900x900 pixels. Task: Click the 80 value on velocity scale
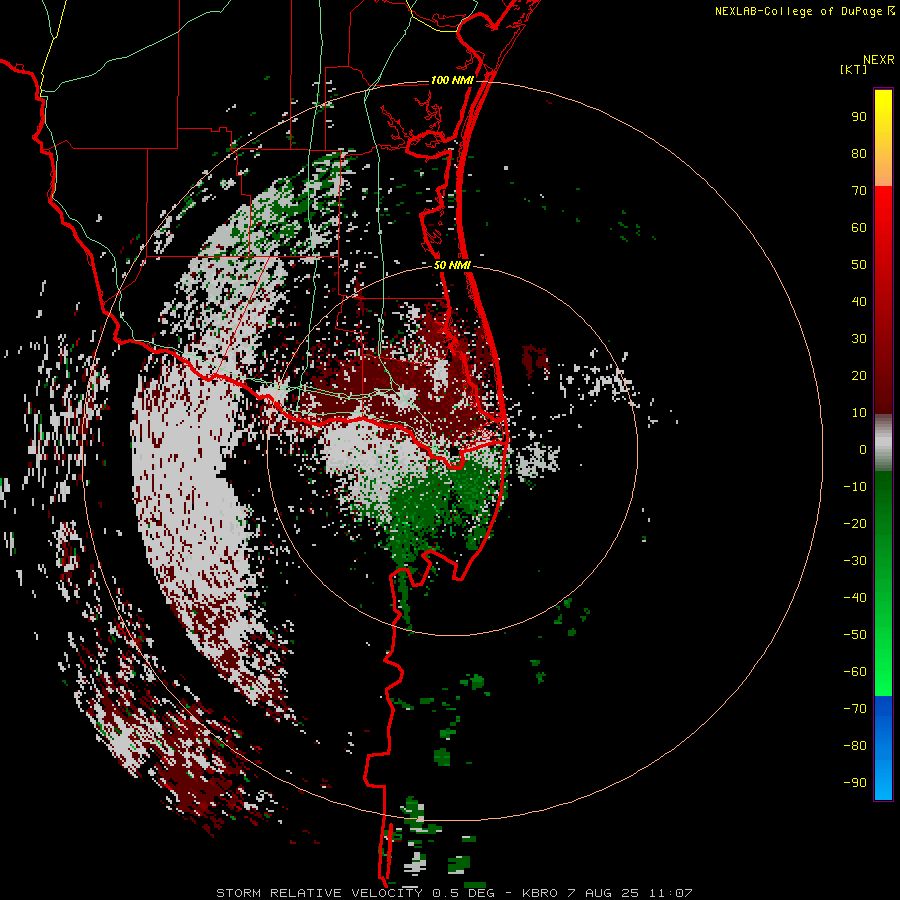(859, 153)
